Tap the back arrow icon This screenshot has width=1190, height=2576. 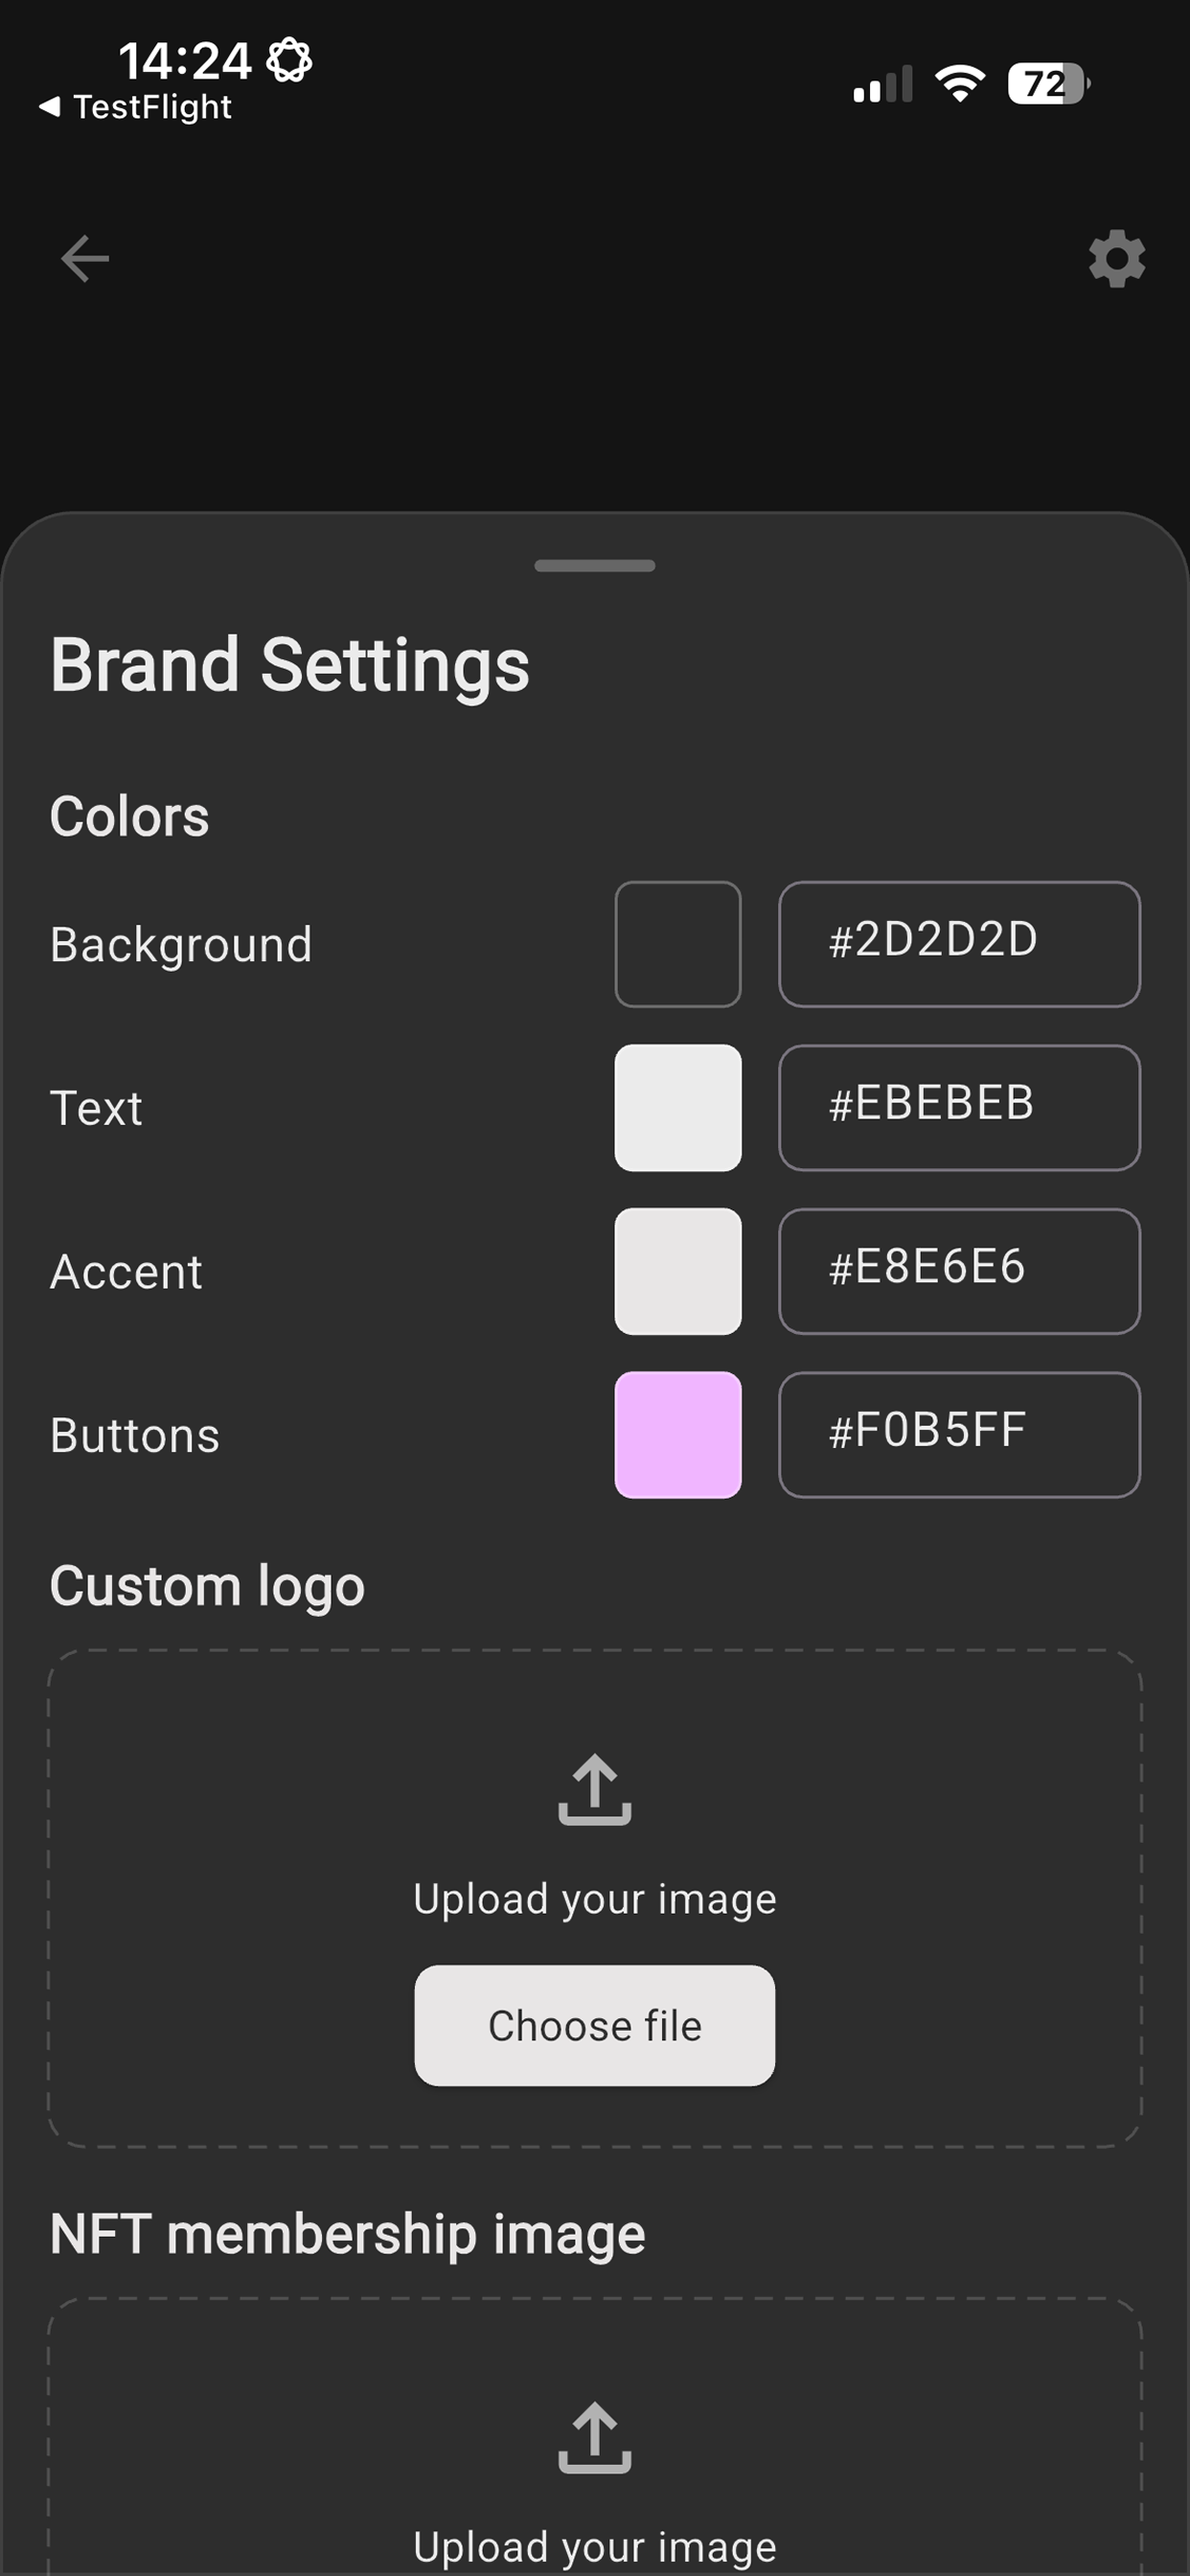[x=85, y=259]
